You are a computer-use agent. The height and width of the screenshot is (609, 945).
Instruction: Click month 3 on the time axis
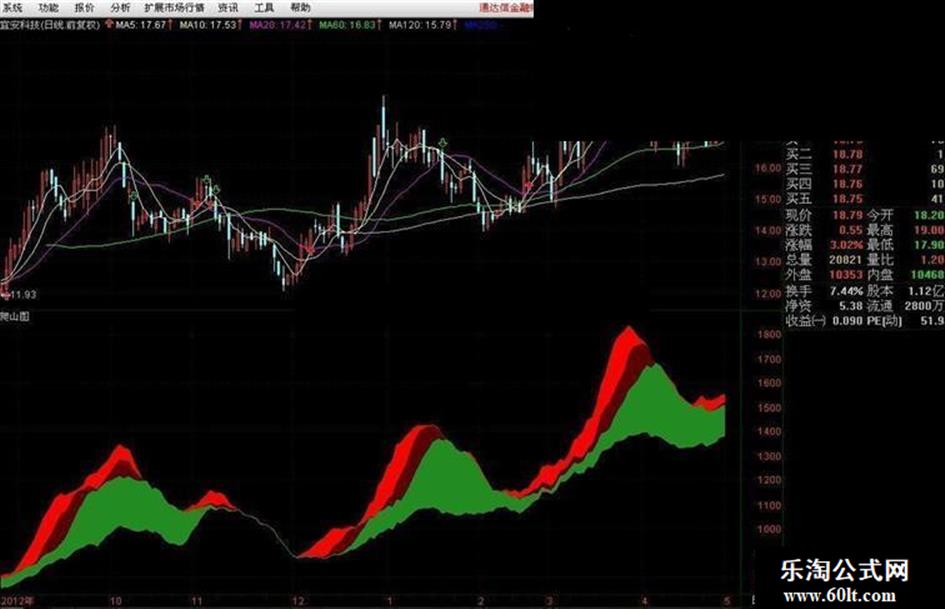click(549, 601)
